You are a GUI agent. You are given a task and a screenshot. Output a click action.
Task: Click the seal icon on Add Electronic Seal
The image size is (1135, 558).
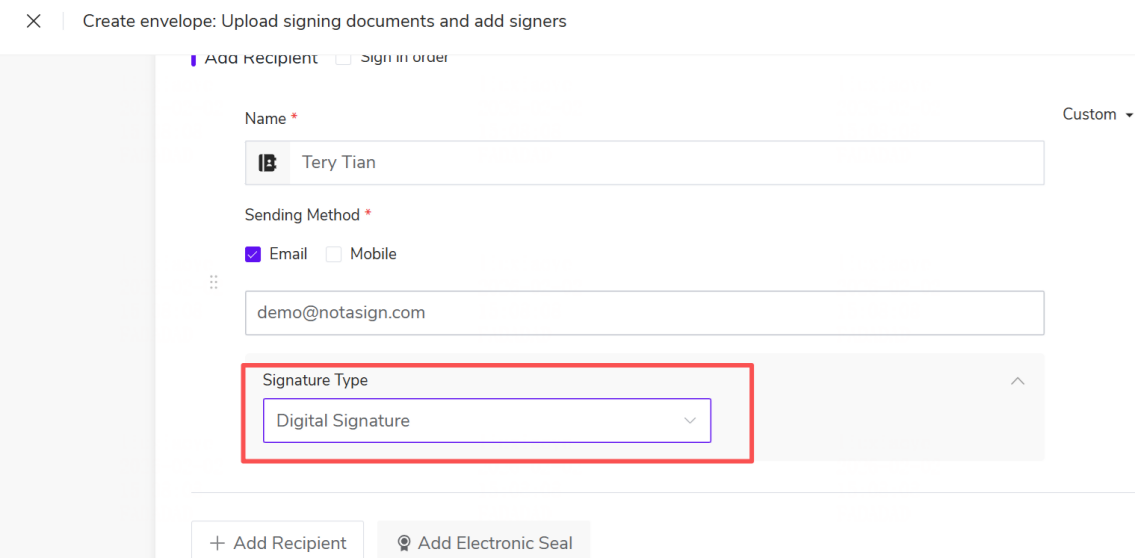coord(404,543)
